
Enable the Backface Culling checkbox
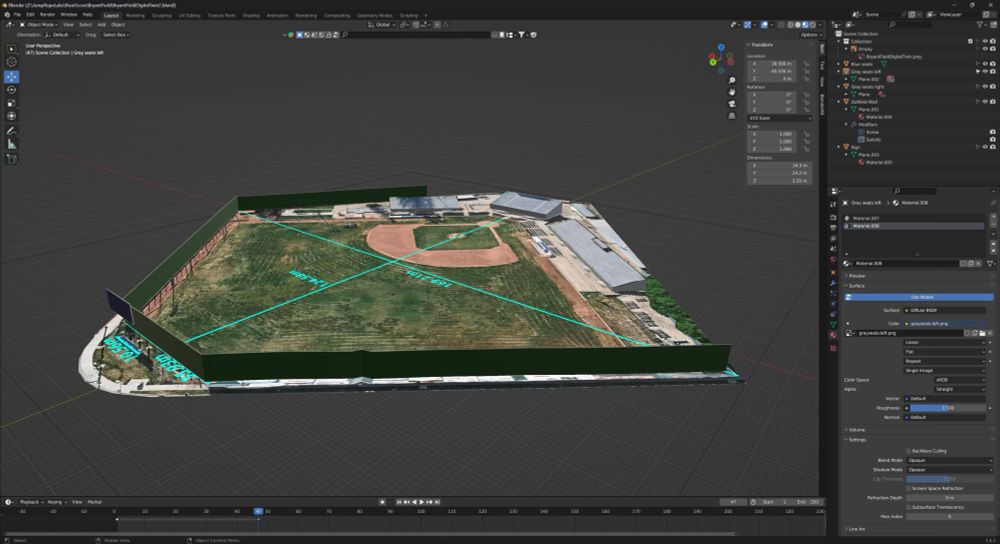point(909,451)
